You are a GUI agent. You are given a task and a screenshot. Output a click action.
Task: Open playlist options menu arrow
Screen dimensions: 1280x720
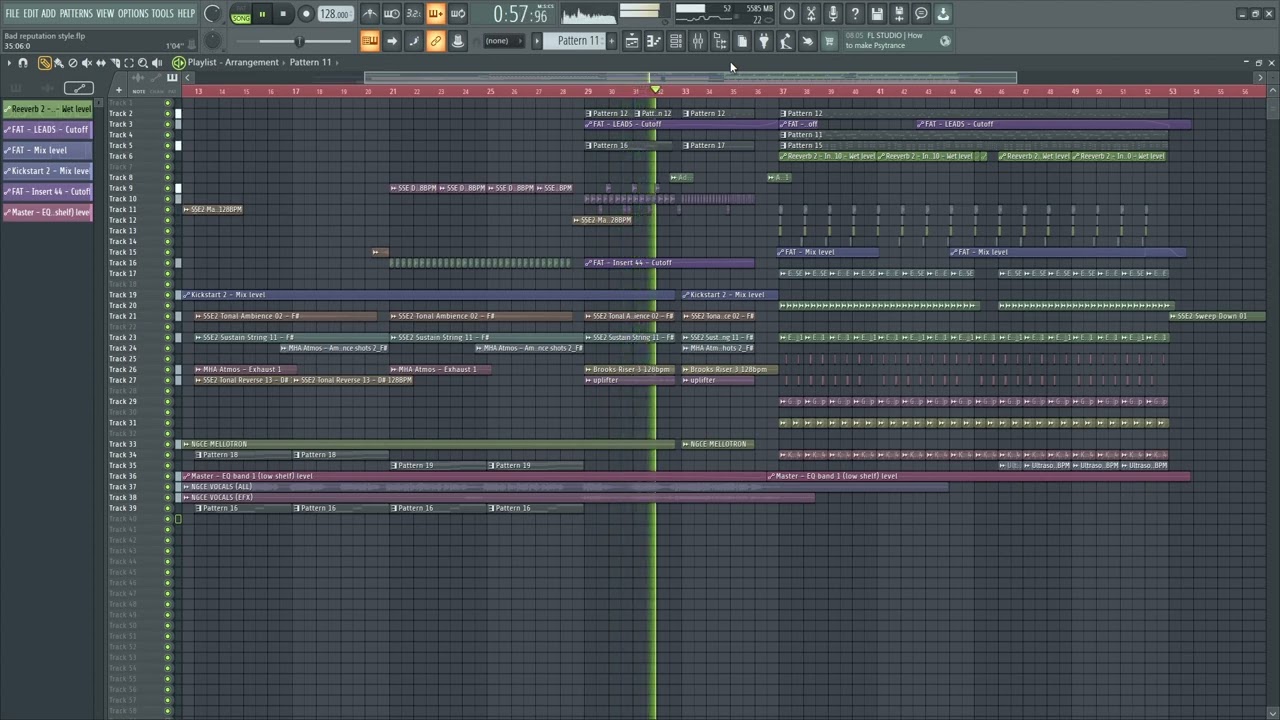pyautogui.click(x=8, y=63)
